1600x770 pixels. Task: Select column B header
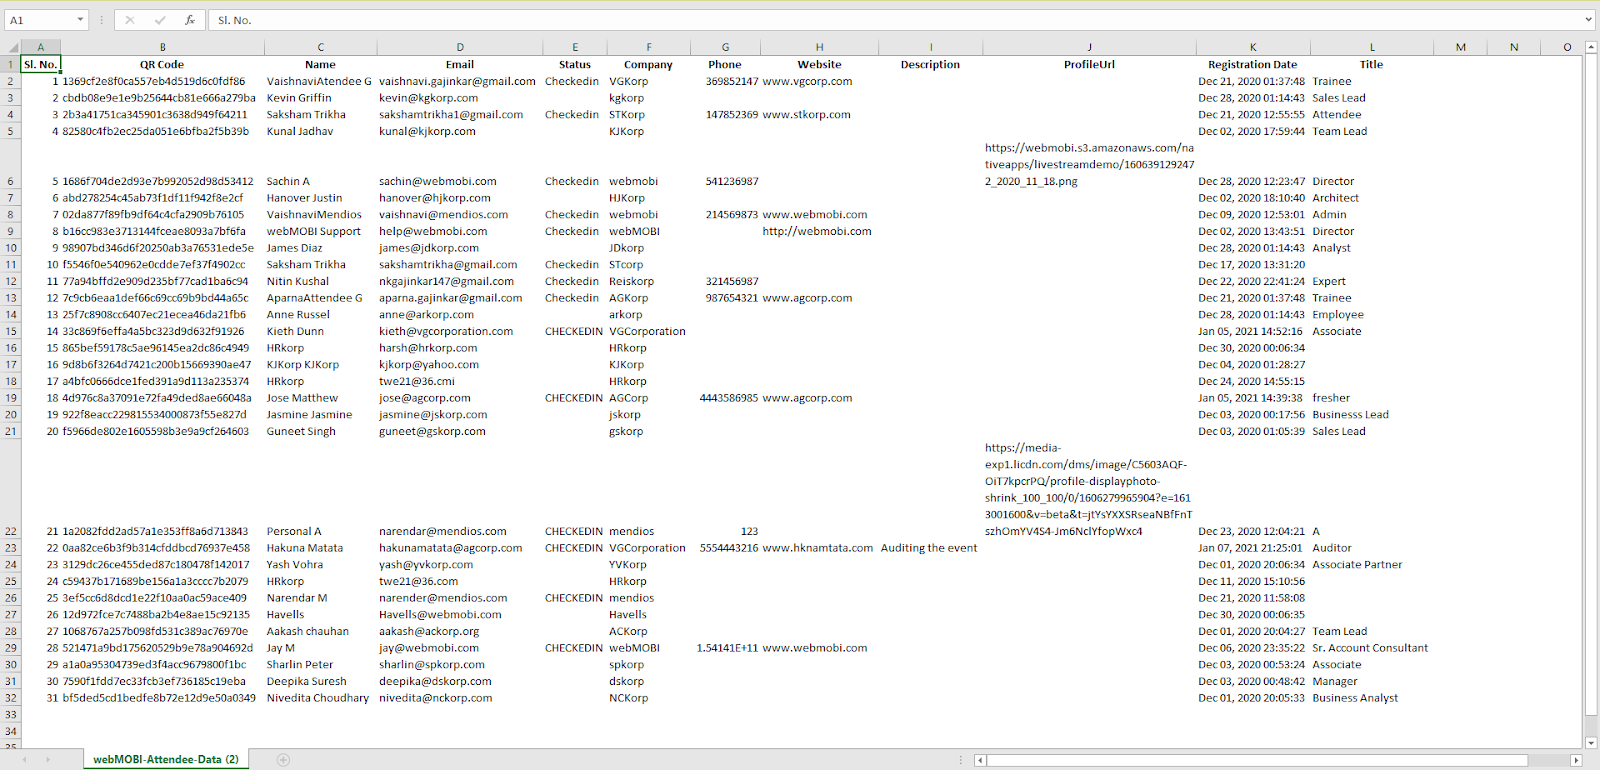coord(163,47)
